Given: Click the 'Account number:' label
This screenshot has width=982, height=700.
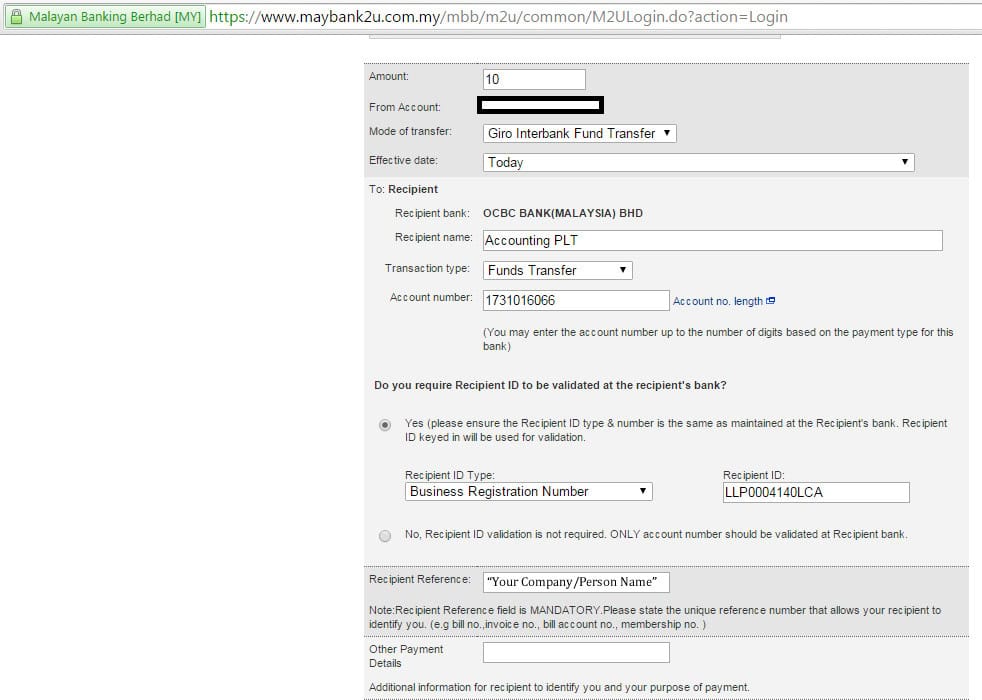Looking at the screenshot, I should click(431, 297).
